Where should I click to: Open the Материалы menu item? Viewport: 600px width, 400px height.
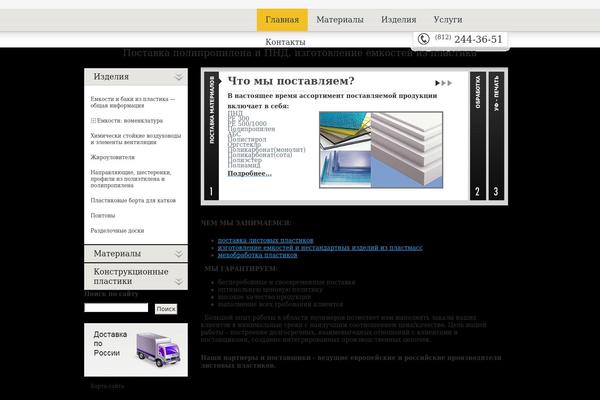tap(340, 20)
